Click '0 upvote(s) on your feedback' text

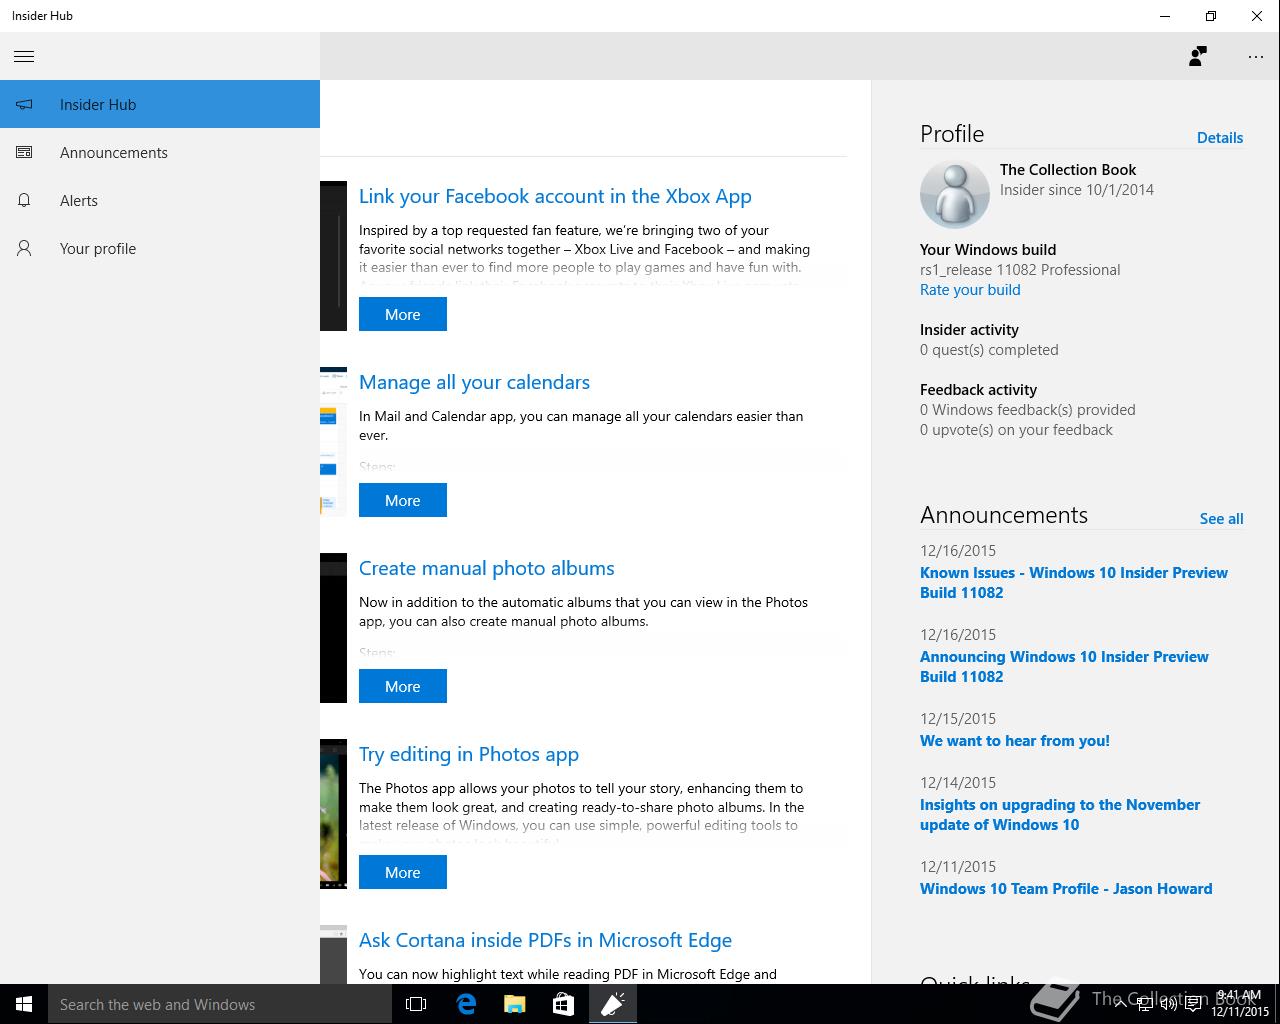coord(1016,430)
